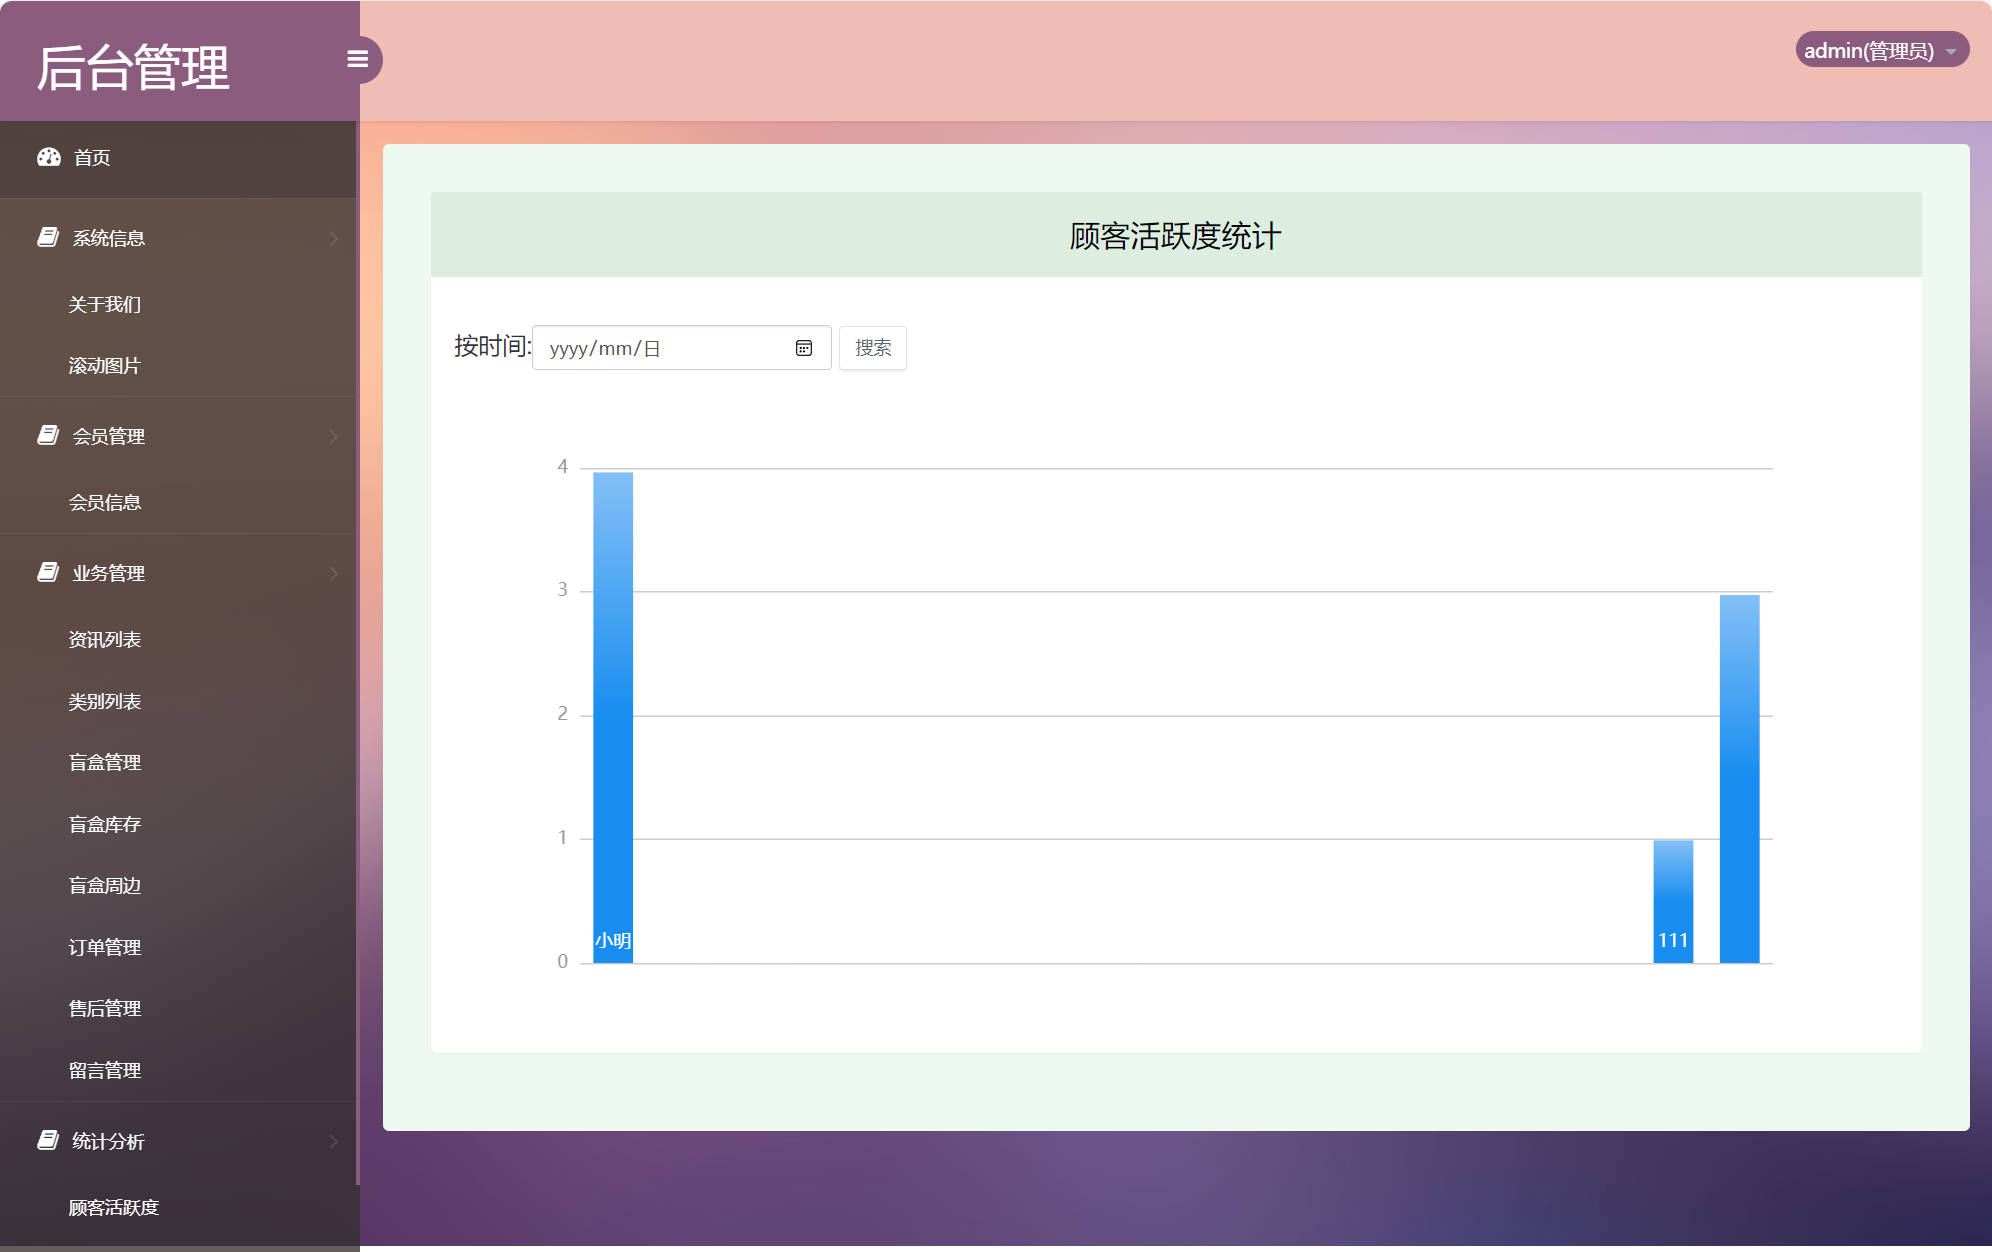1992x1252 pixels.
Task: Open the admin(管理员) account dropdown
Action: click(x=1881, y=51)
